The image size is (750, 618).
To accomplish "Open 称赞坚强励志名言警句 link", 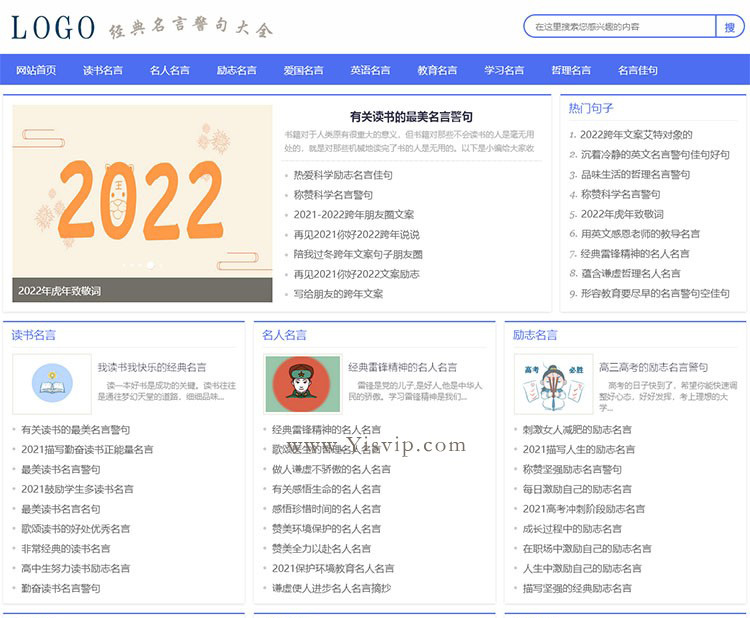I will click(572, 470).
